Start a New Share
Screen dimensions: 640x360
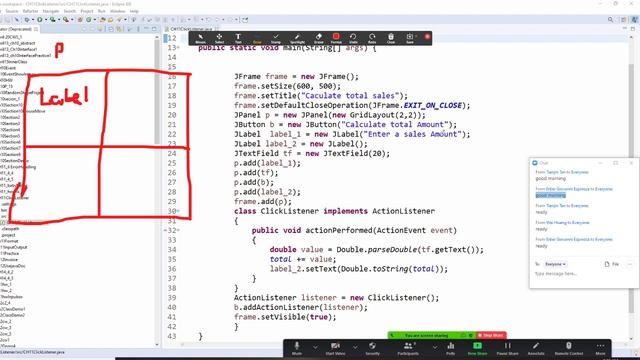coord(477,348)
